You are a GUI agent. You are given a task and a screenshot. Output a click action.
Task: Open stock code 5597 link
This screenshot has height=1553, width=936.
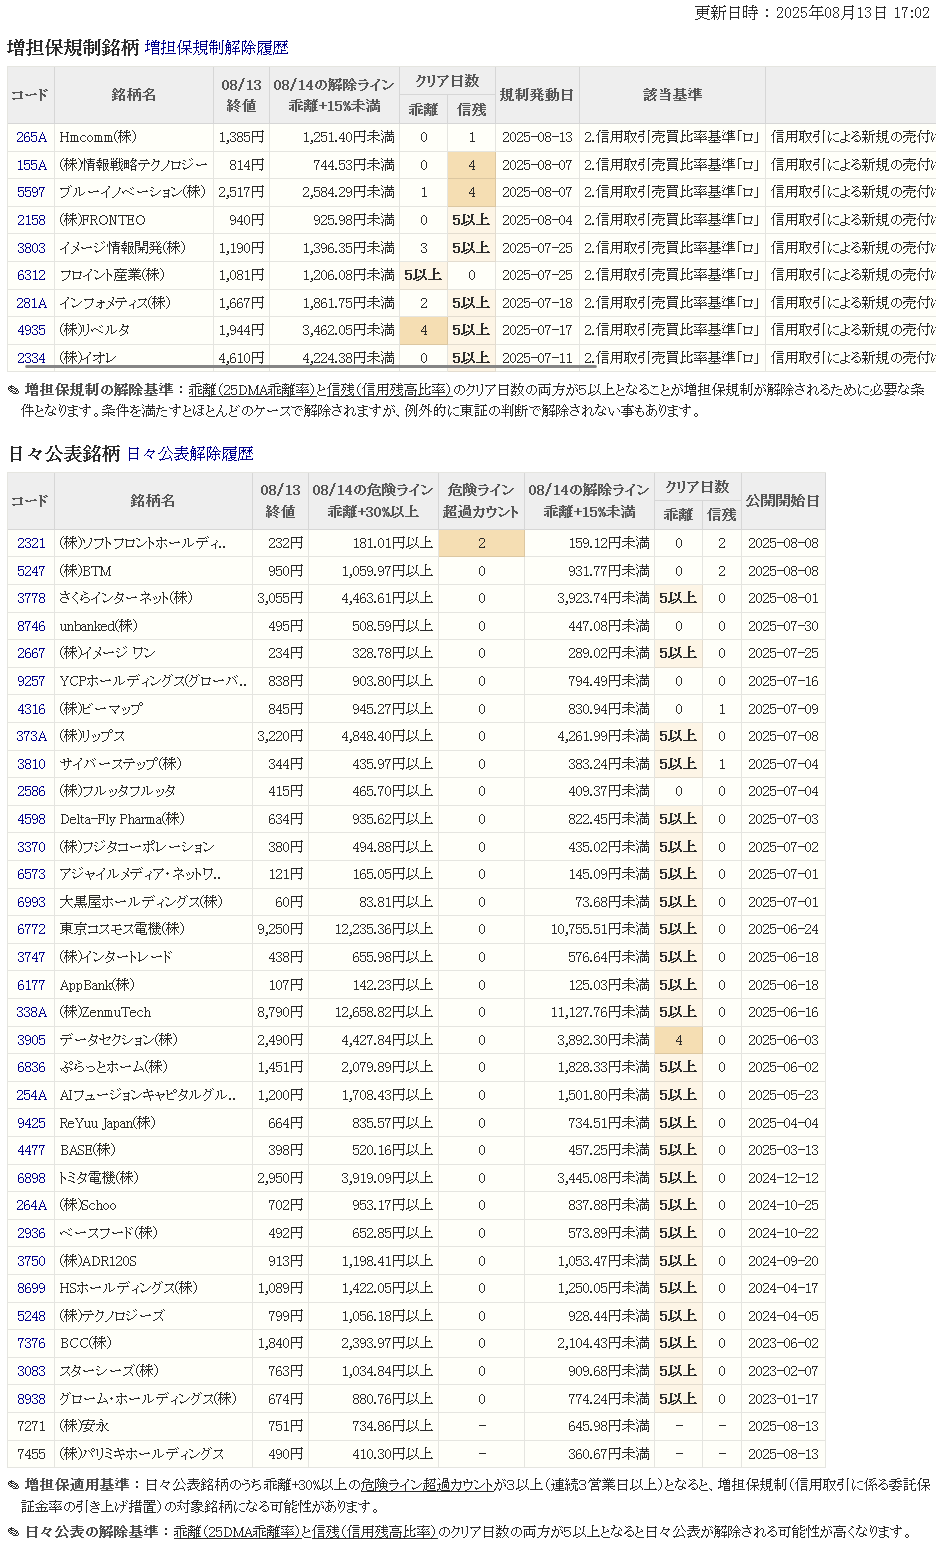[31, 192]
